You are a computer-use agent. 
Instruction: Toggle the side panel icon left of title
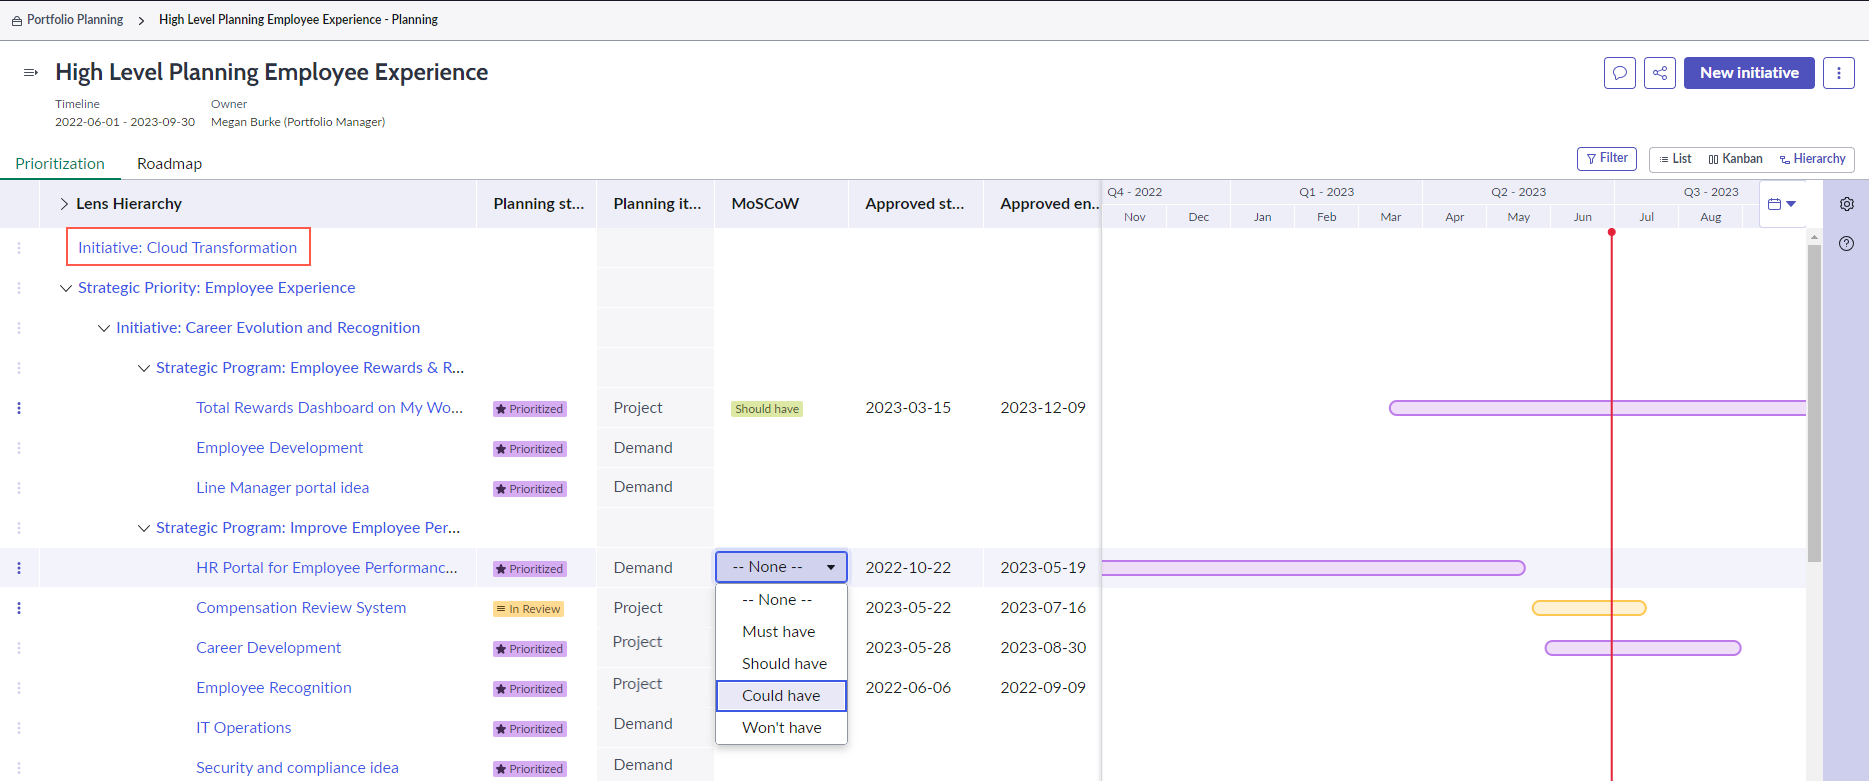(x=30, y=72)
